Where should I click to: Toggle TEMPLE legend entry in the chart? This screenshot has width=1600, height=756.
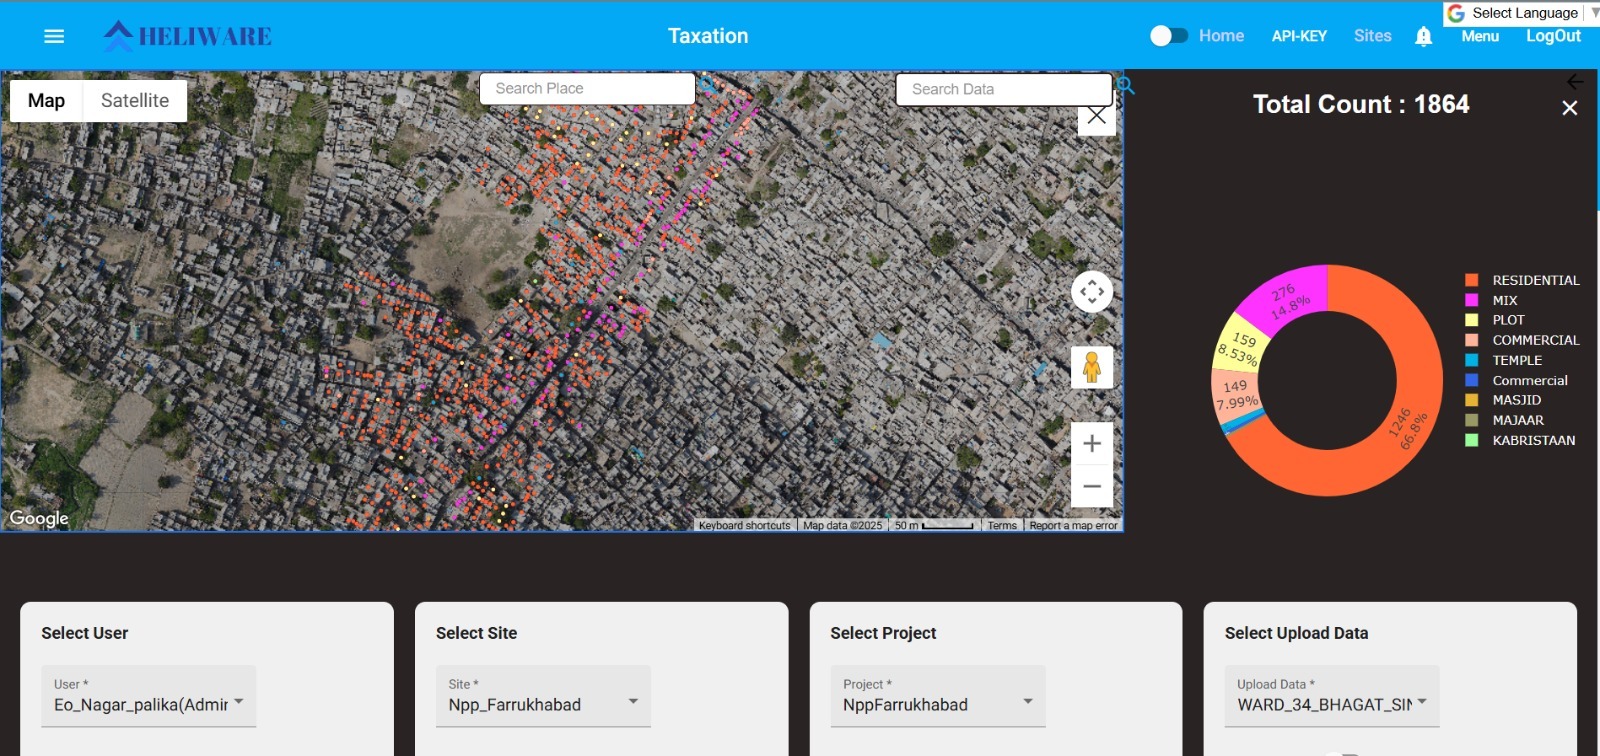pos(1503,360)
